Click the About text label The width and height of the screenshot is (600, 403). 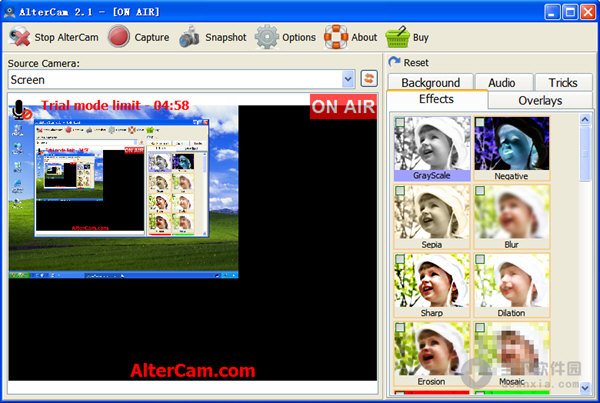pyautogui.click(x=364, y=38)
